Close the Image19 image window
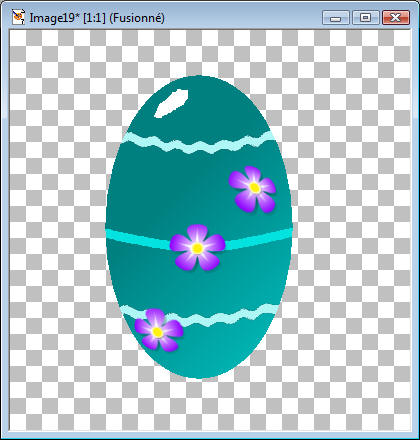420x440 pixels. tap(396, 17)
